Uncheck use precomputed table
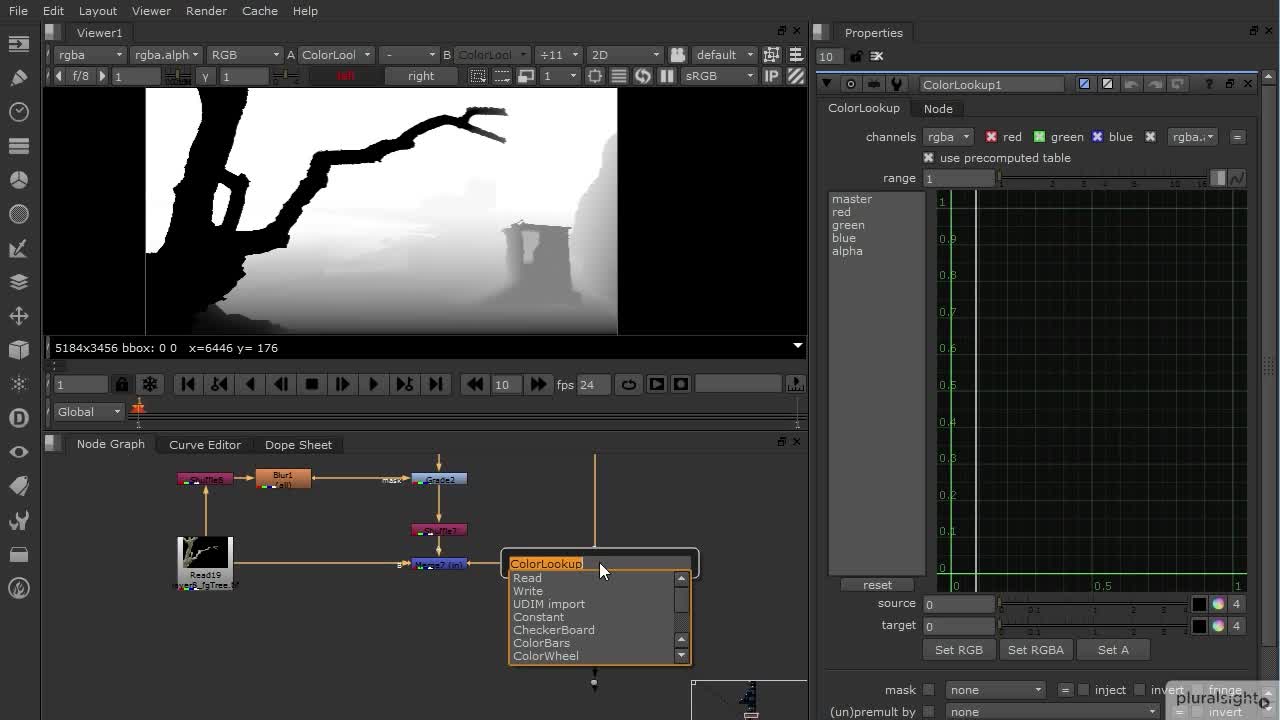This screenshot has width=1280, height=720. (928, 158)
